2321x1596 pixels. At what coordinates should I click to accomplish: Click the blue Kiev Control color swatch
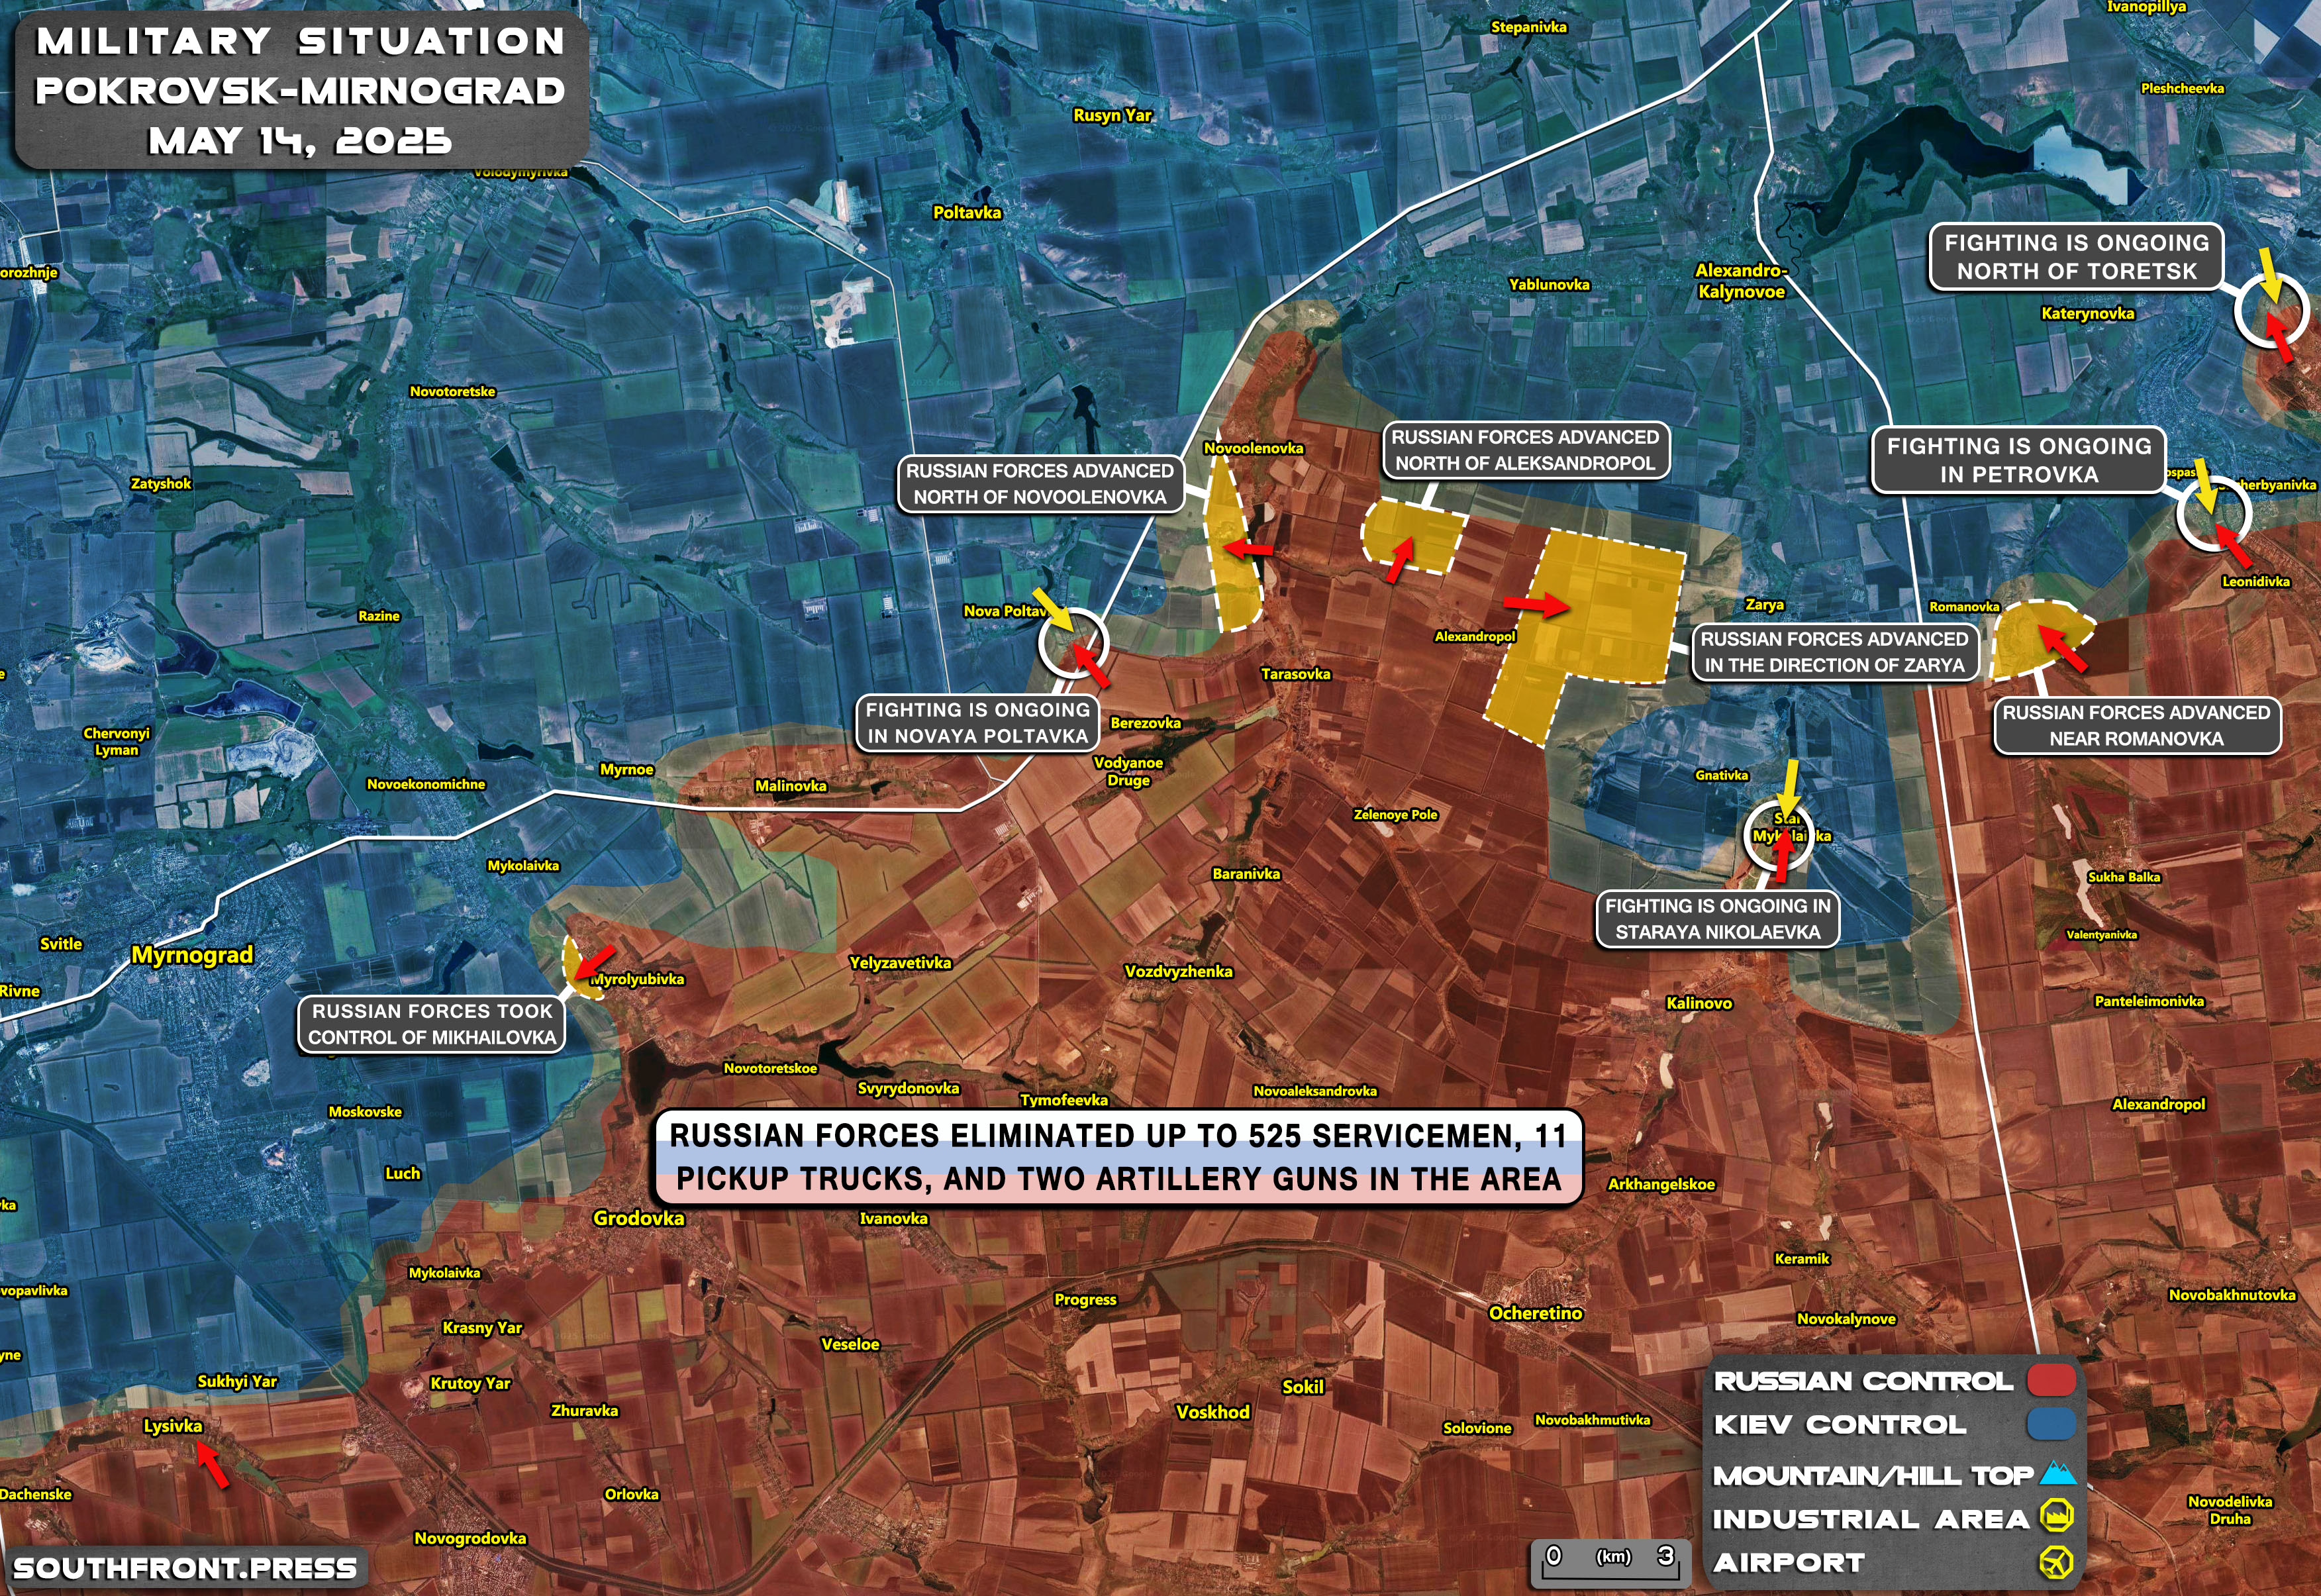[2051, 1424]
